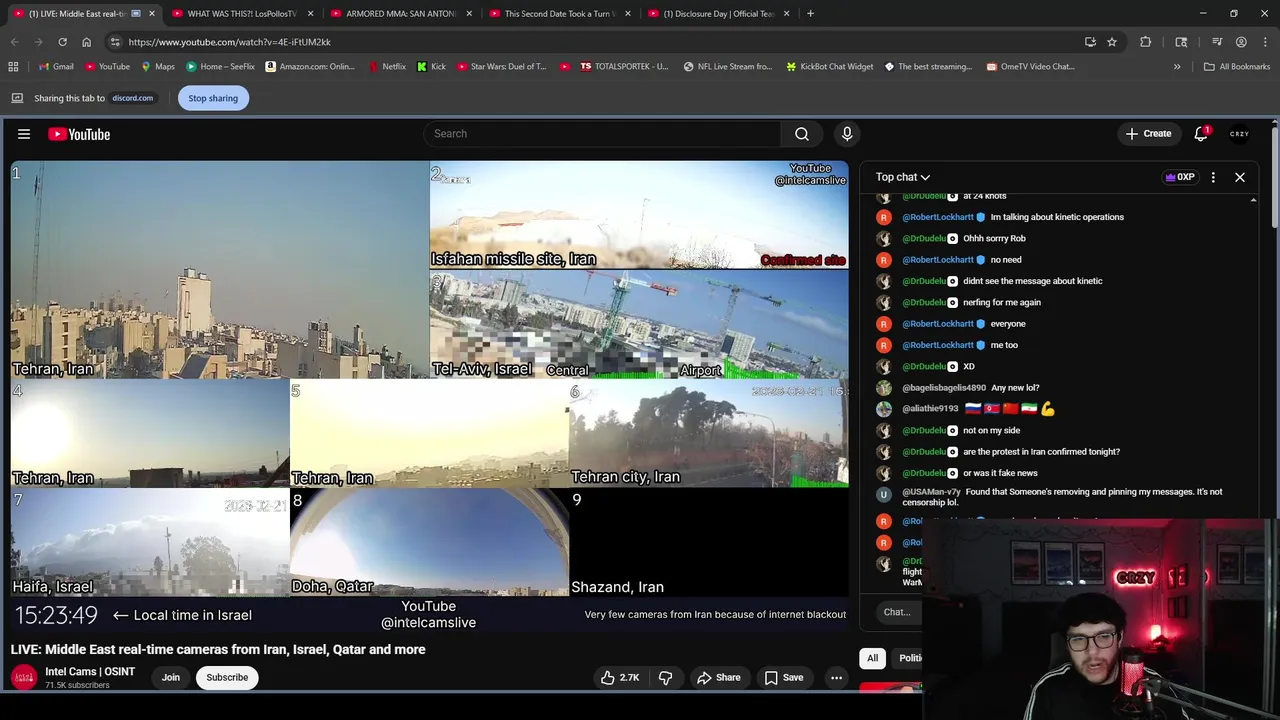Join the Intel Cams channel membership
The image size is (1280, 720).
[x=171, y=678]
